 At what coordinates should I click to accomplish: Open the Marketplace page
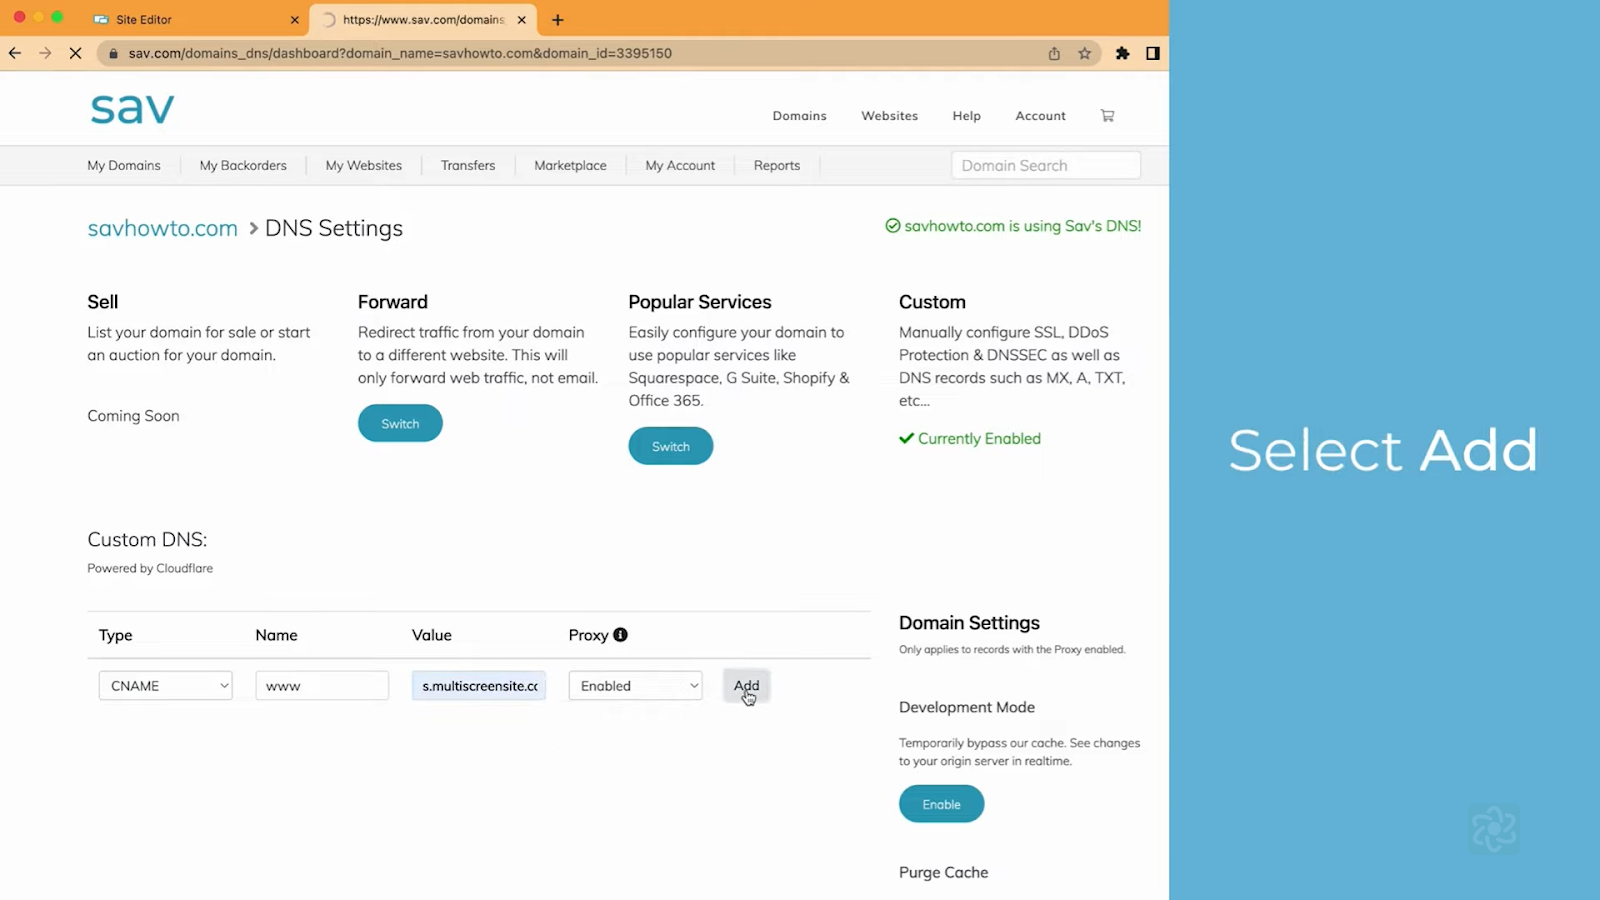[570, 166]
